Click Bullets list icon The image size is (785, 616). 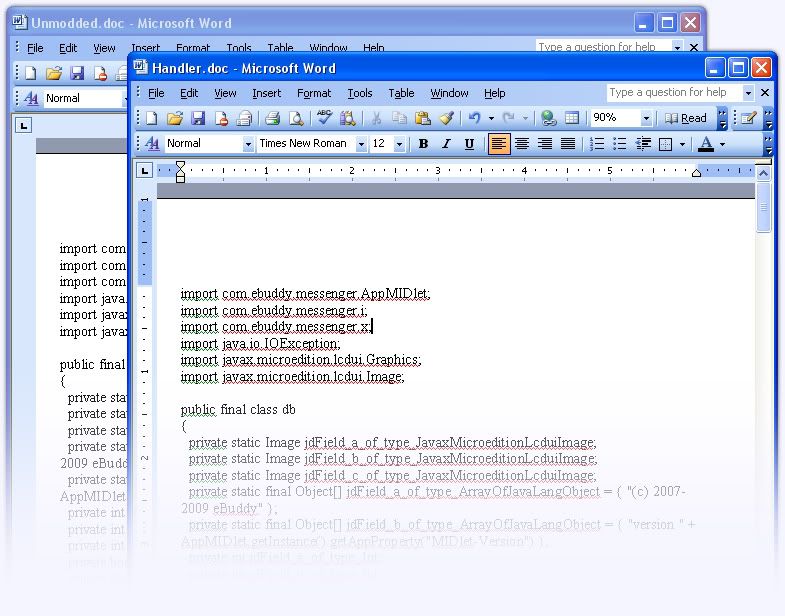[620, 144]
